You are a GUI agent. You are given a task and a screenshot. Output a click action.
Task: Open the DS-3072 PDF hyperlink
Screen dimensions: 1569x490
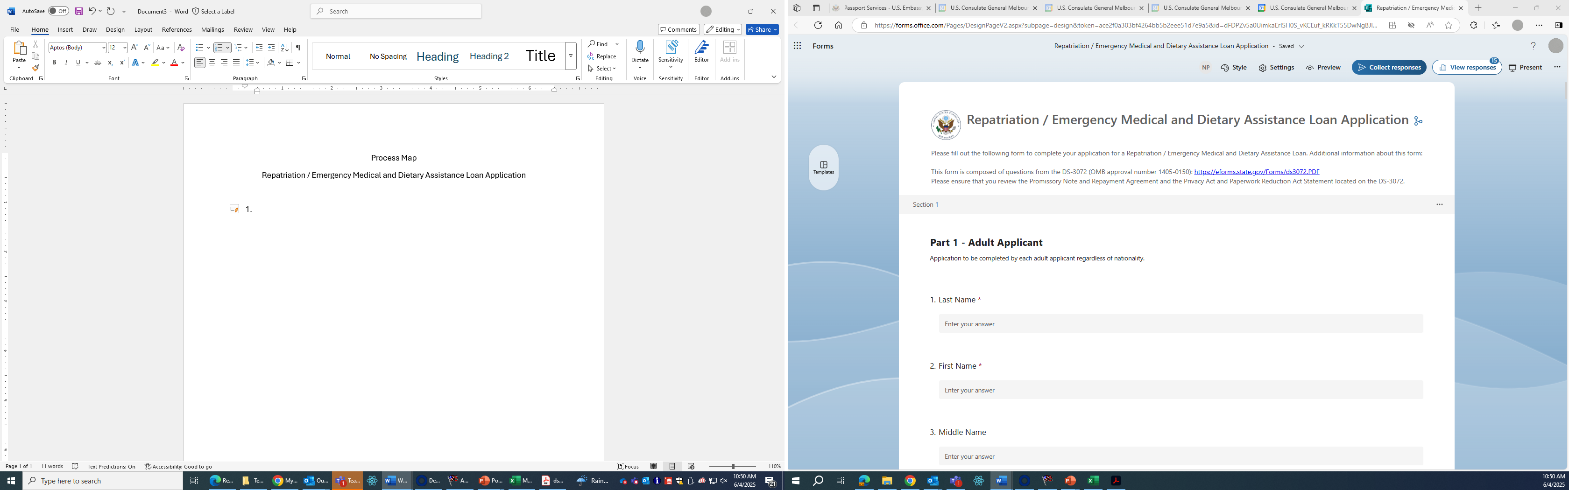tap(1256, 171)
